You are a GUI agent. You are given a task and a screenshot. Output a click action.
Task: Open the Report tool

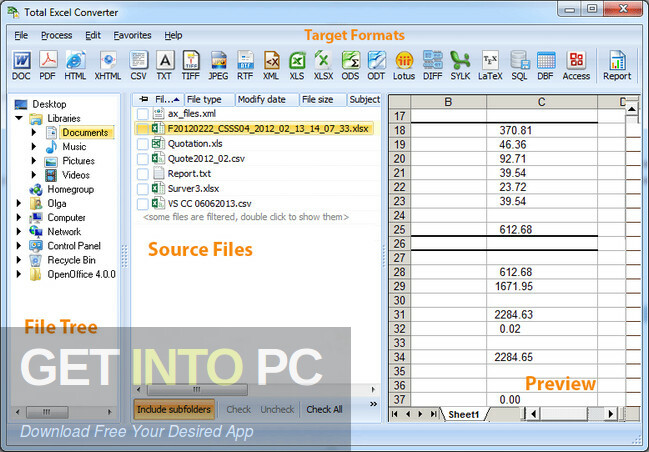617,65
